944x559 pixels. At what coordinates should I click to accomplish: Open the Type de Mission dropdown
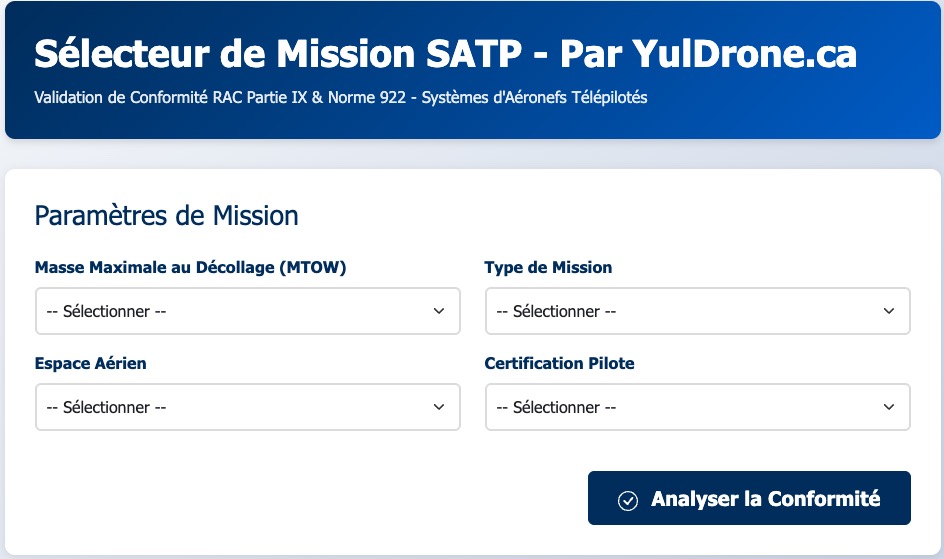[698, 311]
